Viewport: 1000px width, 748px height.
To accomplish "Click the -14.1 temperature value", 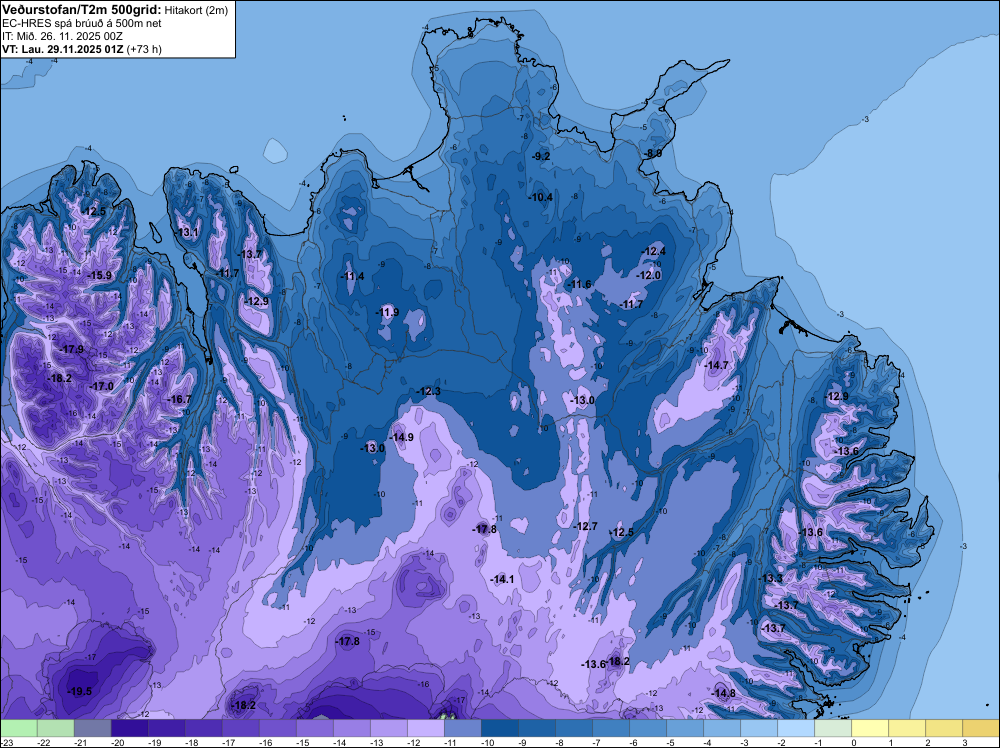I will coord(503,579).
